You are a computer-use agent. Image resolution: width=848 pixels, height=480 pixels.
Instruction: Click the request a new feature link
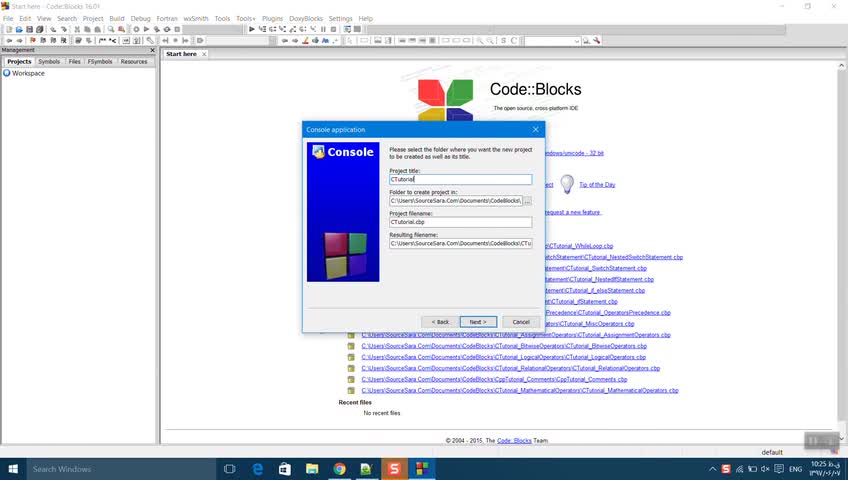(573, 212)
